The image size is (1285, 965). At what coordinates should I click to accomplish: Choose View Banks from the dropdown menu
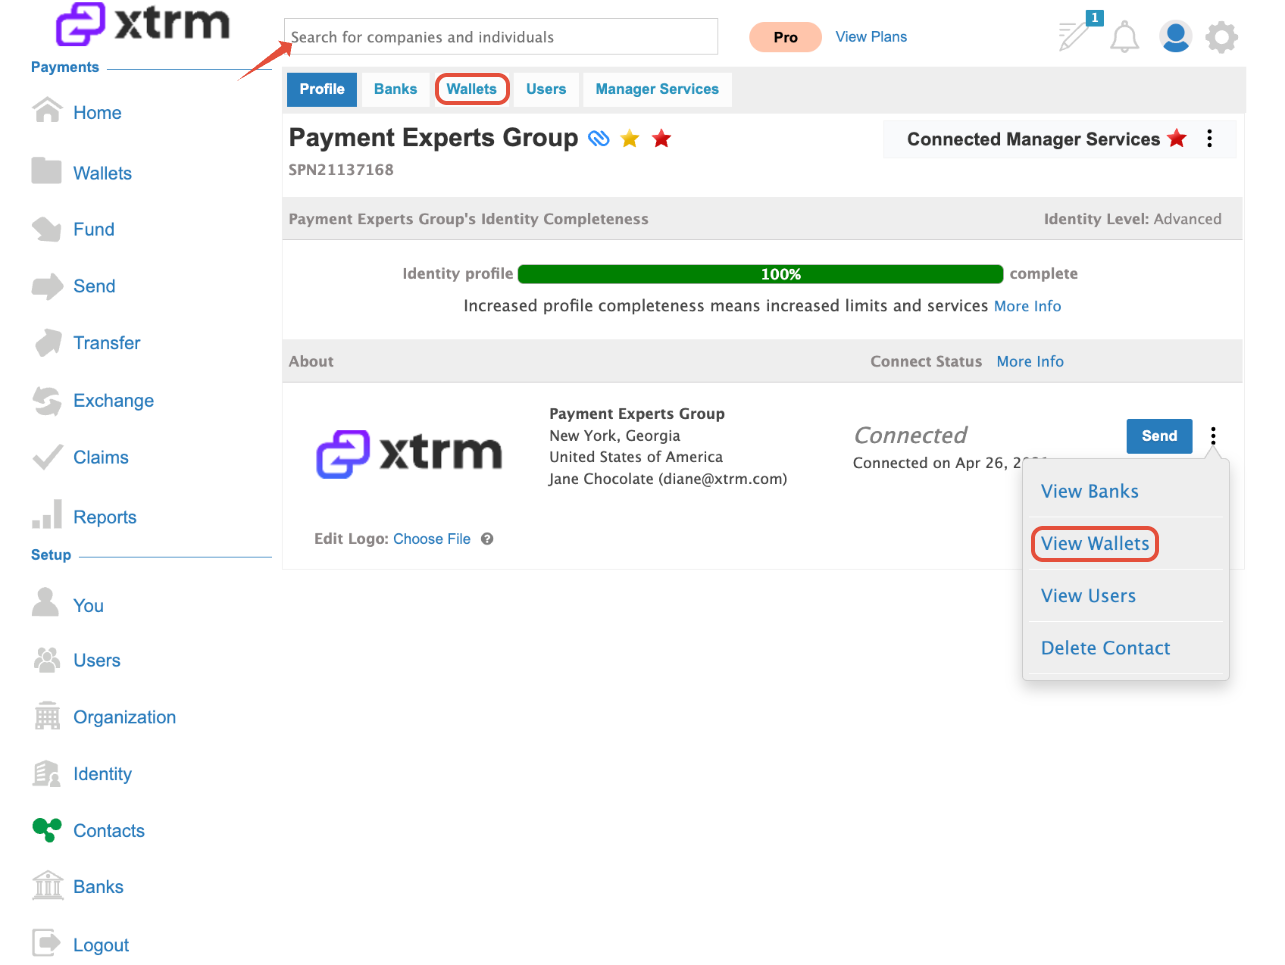pos(1090,491)
